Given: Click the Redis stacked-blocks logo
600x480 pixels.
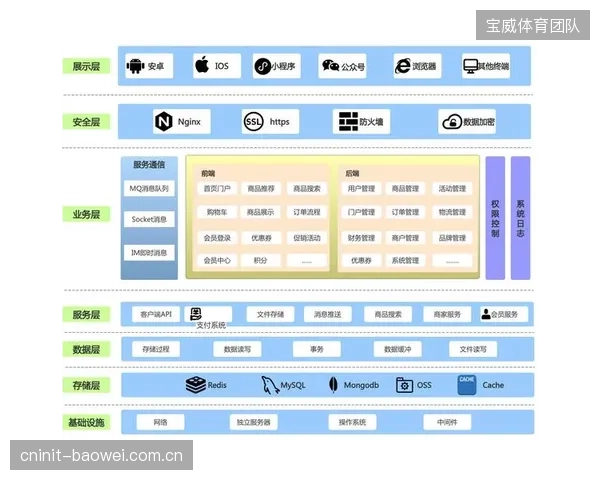Looking at the screenshot, I should 196,385.
